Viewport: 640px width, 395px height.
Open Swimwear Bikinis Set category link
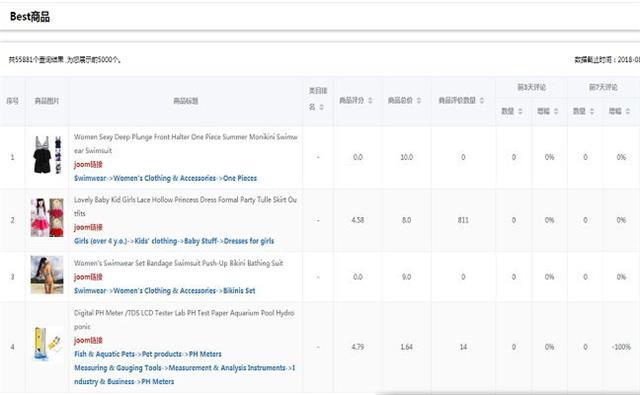click(164, 291)
